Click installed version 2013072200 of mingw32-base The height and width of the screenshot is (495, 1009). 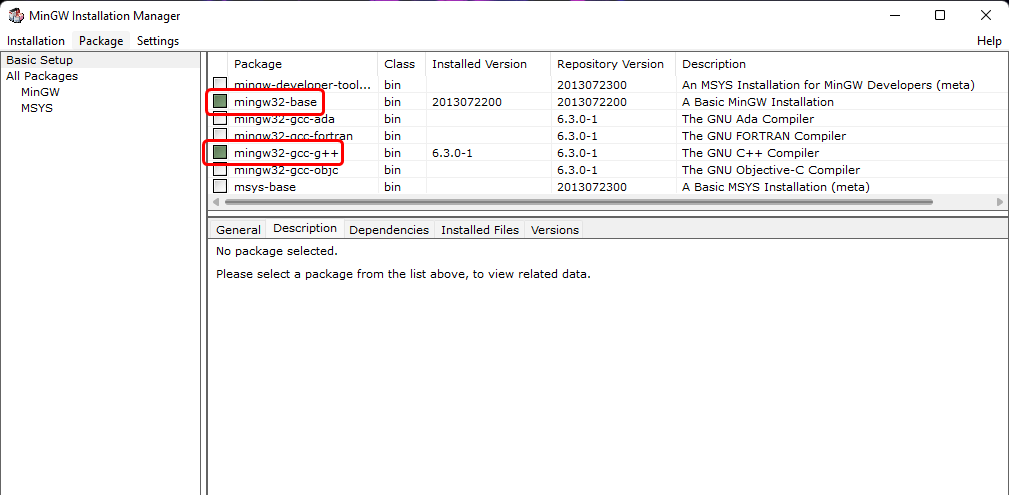(467, 102)
